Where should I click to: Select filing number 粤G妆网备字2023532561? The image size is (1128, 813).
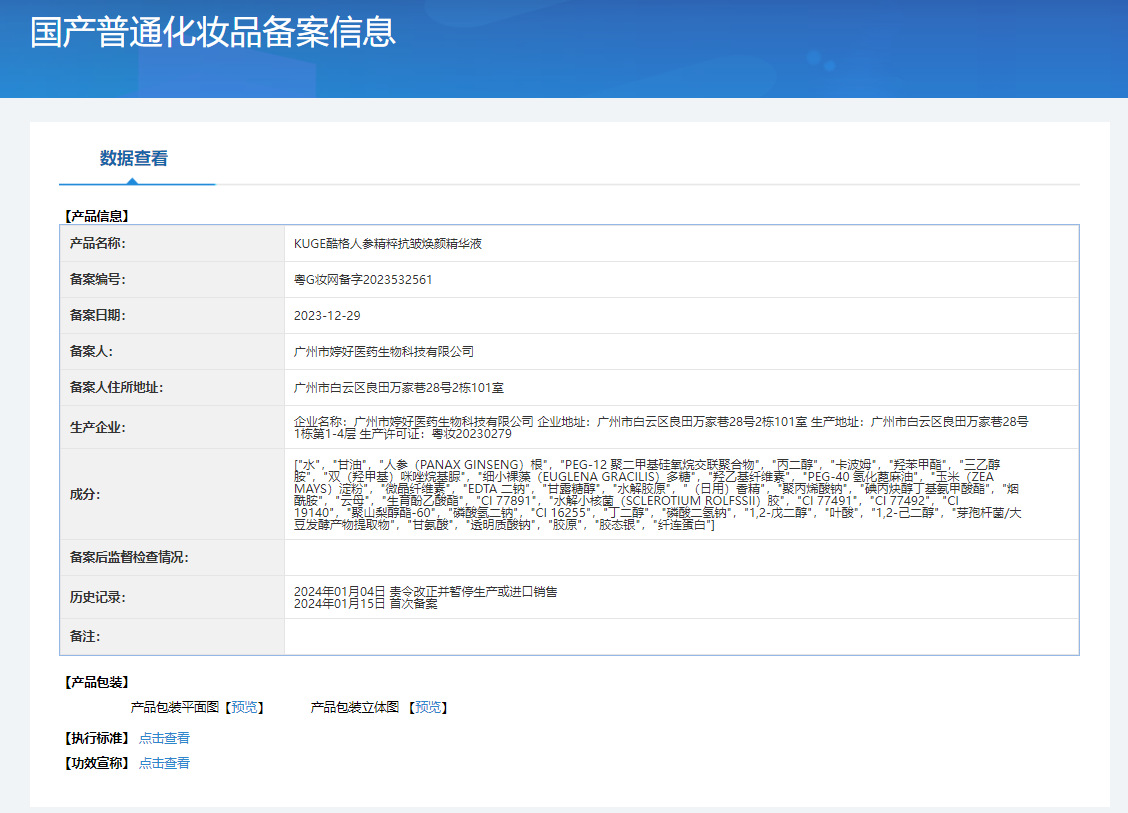point(363,280)
